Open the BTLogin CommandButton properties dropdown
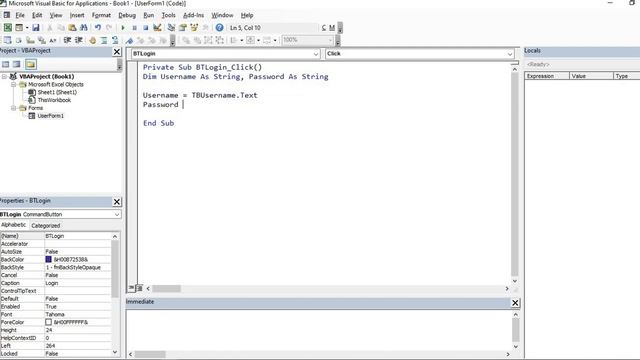 point(117,214)
